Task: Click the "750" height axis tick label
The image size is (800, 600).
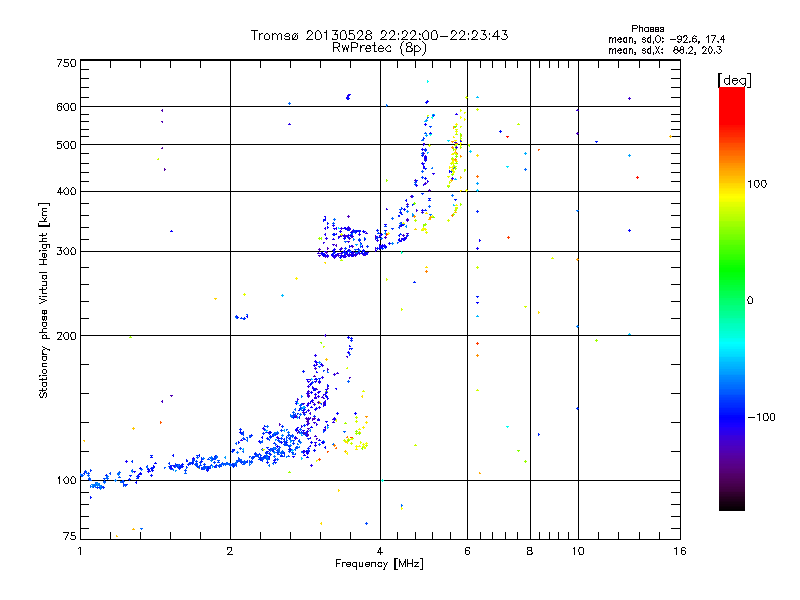Action: pos(66,63)
